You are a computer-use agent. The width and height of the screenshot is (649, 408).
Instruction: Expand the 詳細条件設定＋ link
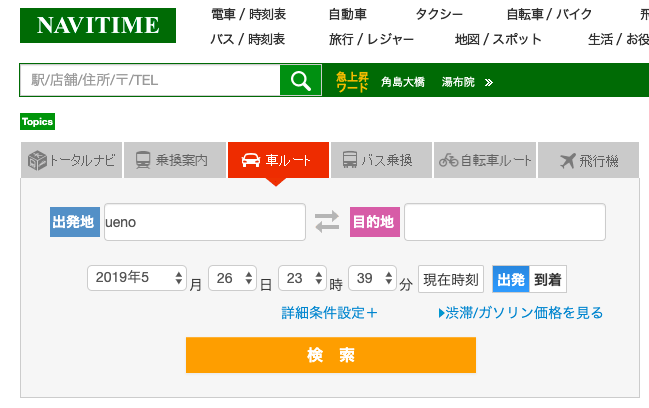(x=330, y=313)
